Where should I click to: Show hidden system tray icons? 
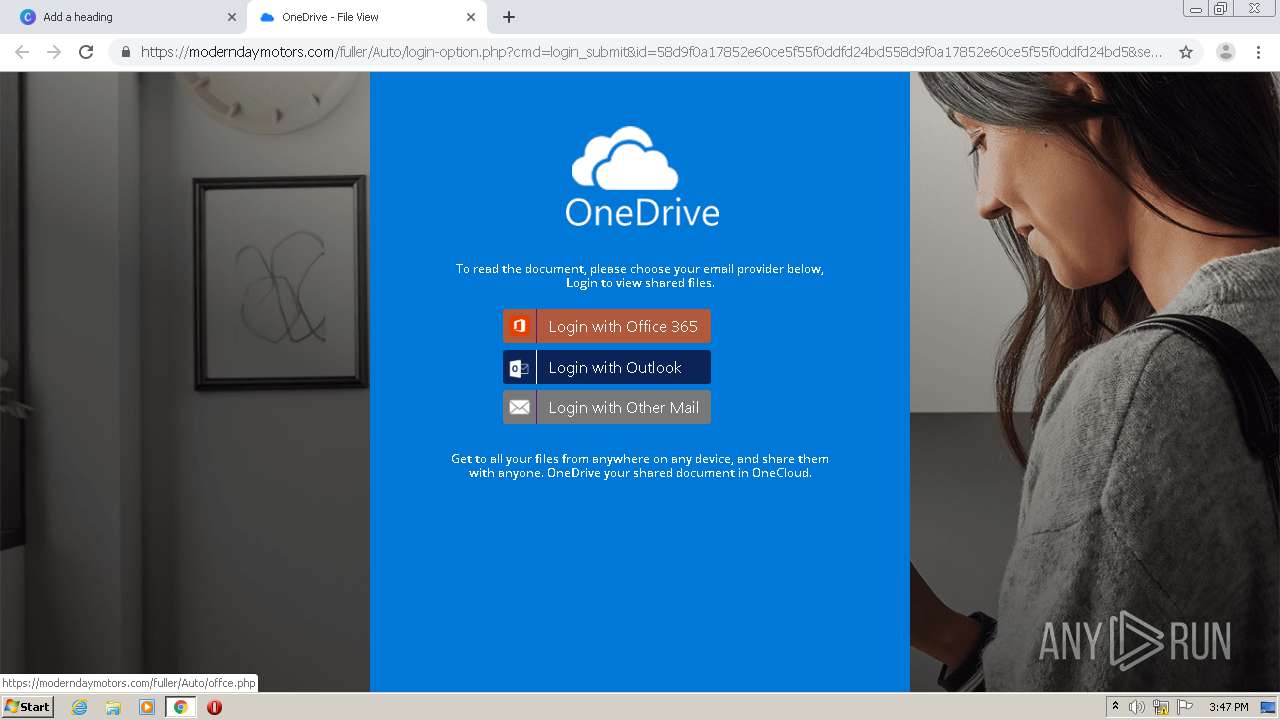[x=1115, y=707]
